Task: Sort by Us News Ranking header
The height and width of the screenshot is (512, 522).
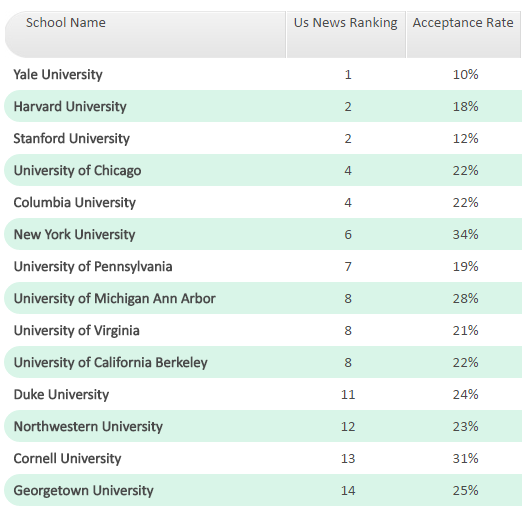Action: pos(346,34)
